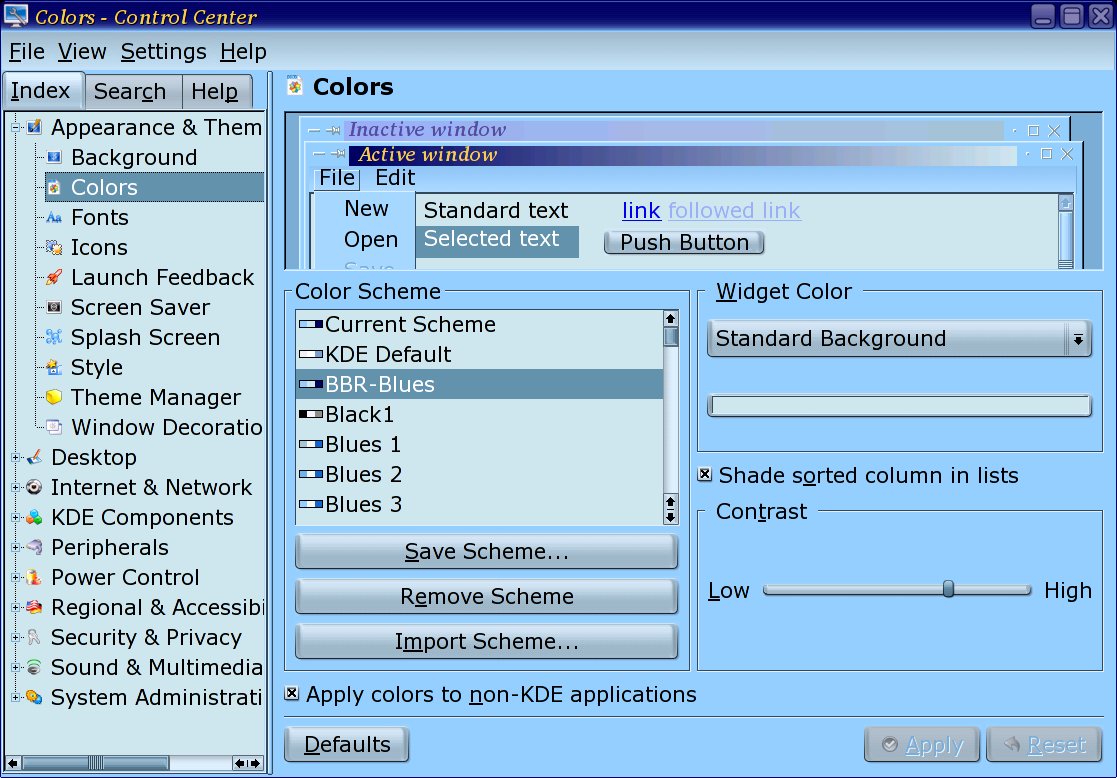Click the Black1 scheme color icon
Viewport: 1117px width, 778px height.
pos(311,414)
